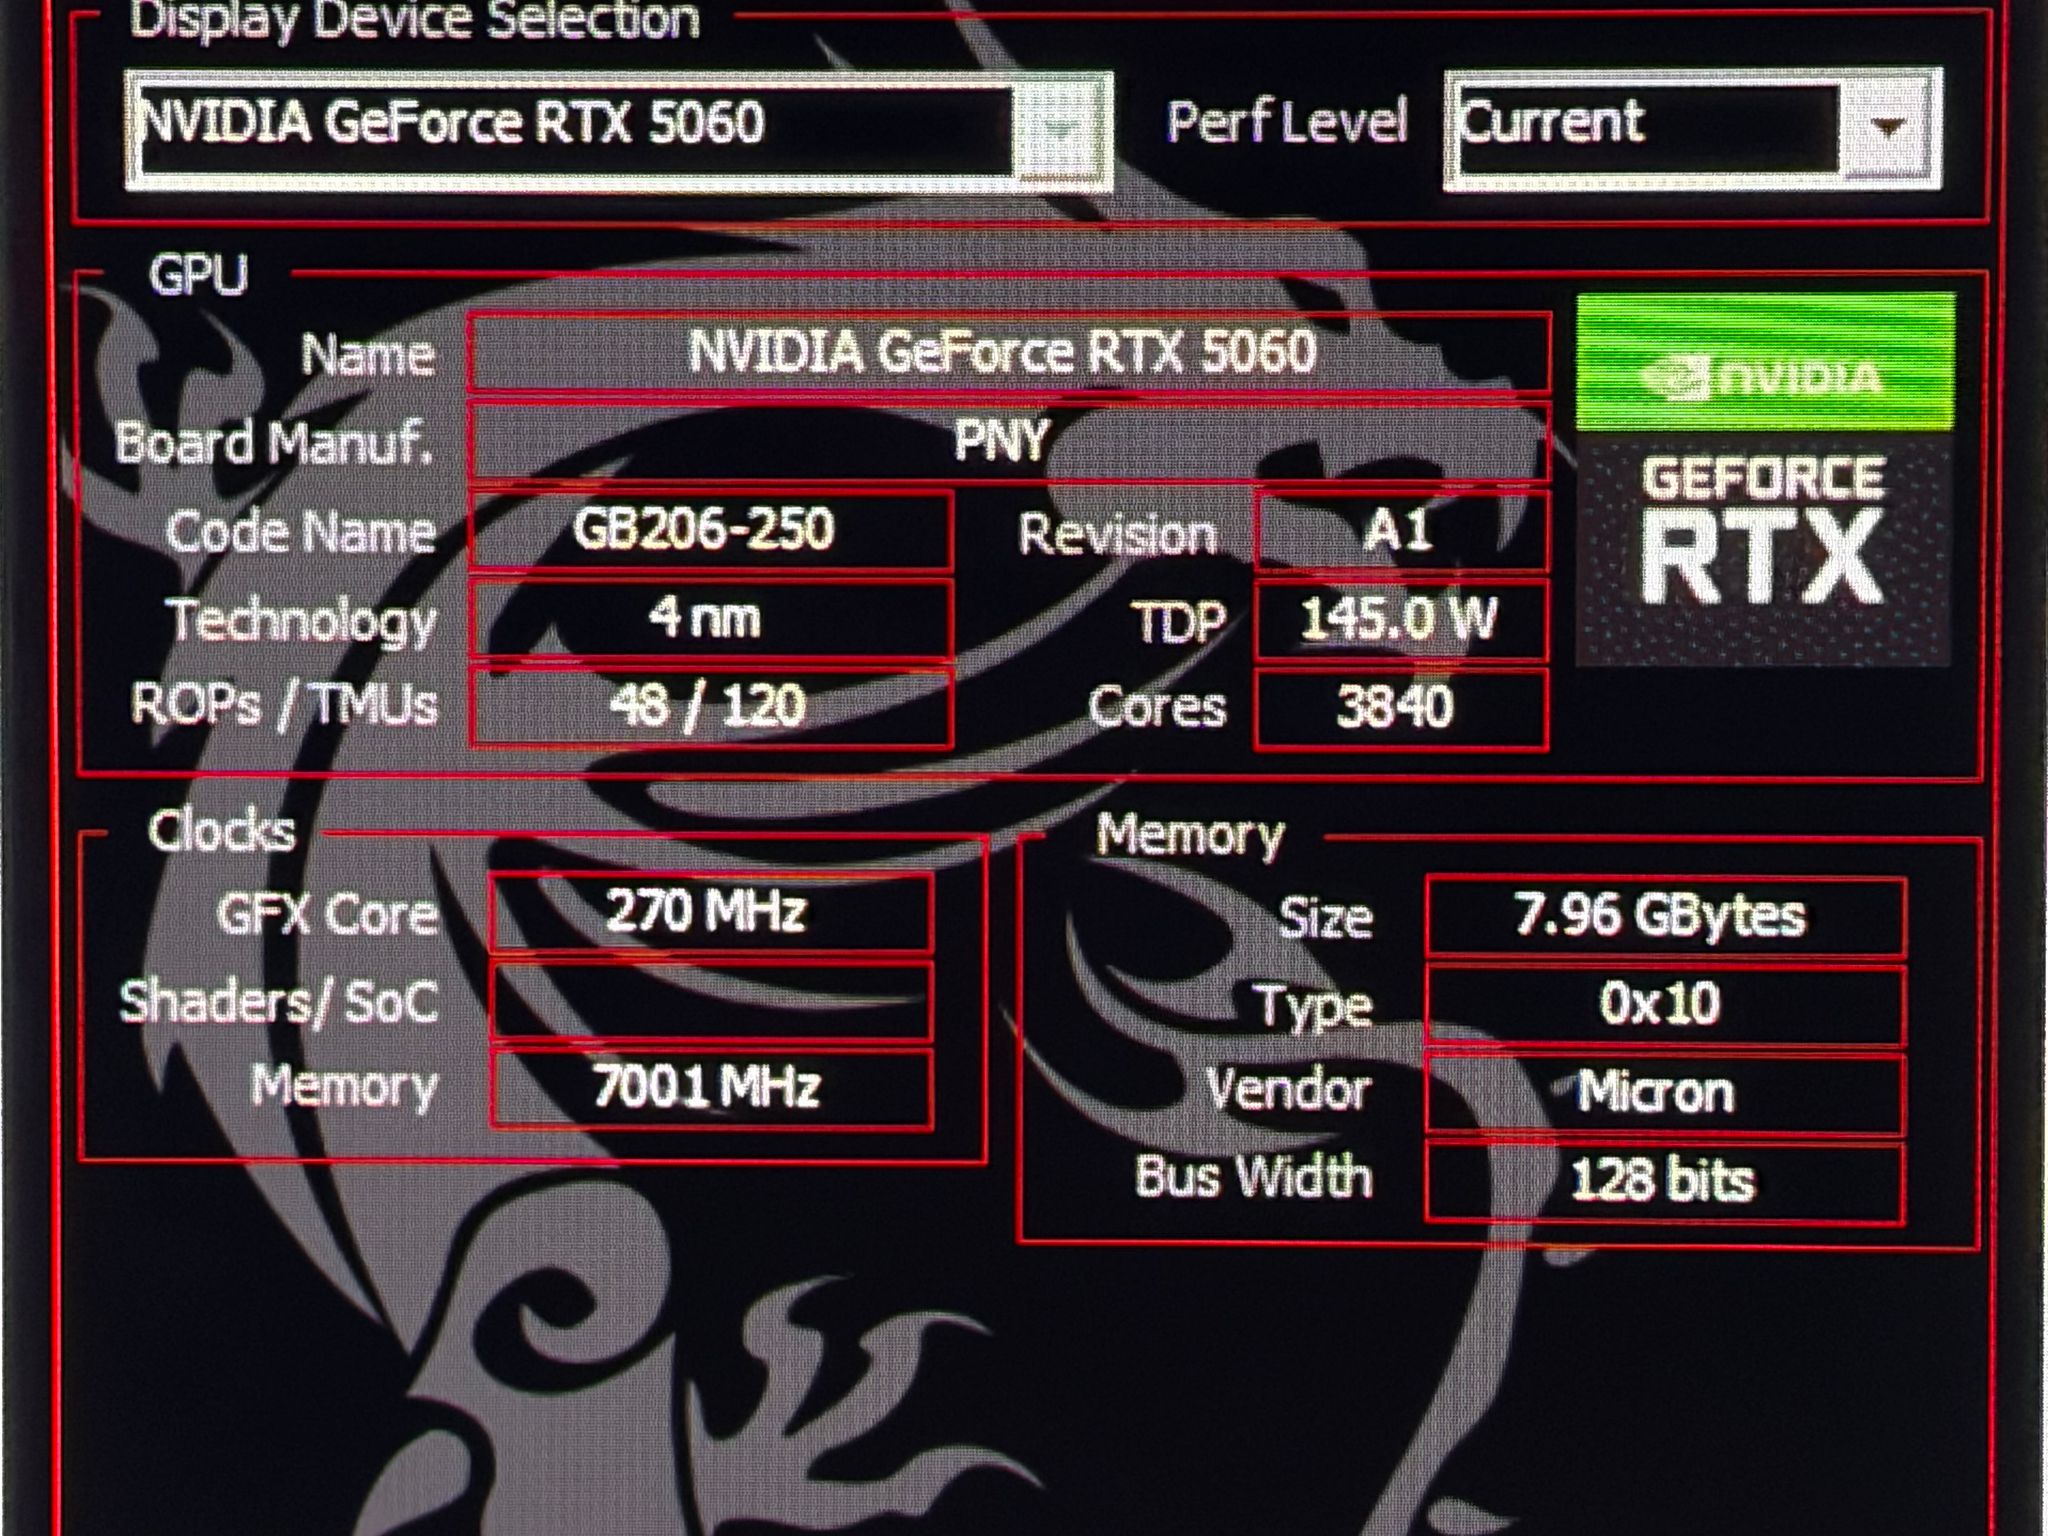Expand the Perf Level dropdown arrow
2048x1536 pixels.
coord(1888,129)
